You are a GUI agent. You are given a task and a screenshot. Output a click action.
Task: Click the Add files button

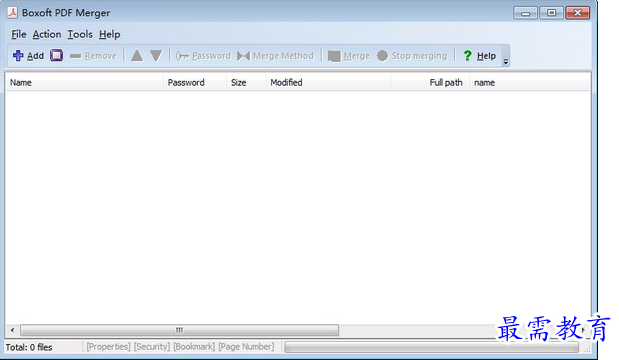tap(28, 56)
